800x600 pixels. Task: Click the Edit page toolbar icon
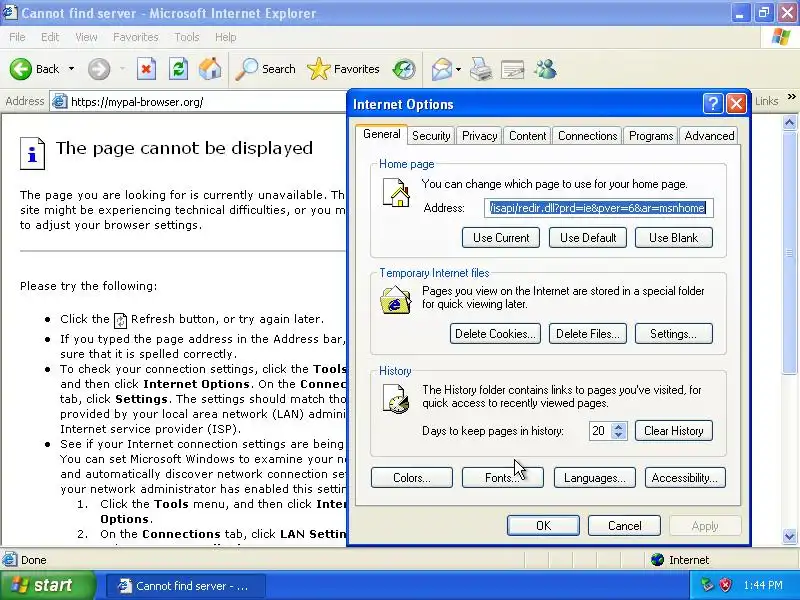point(513,69)
